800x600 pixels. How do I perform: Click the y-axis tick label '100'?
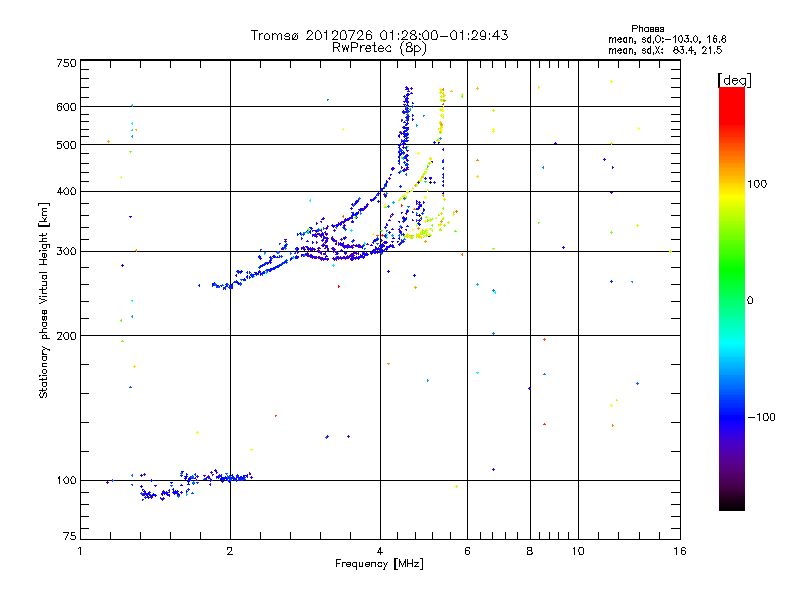(x=66, y=481)
